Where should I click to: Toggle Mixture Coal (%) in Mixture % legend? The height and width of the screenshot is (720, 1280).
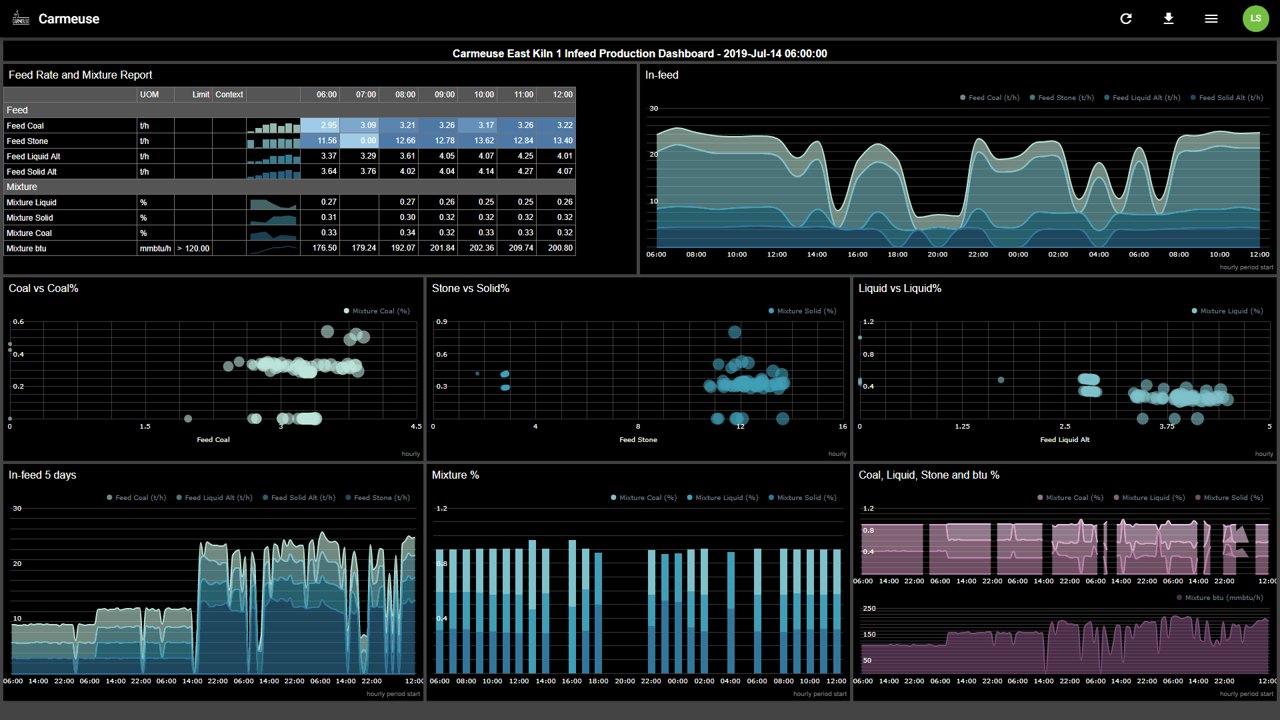[x=644, y=497]
